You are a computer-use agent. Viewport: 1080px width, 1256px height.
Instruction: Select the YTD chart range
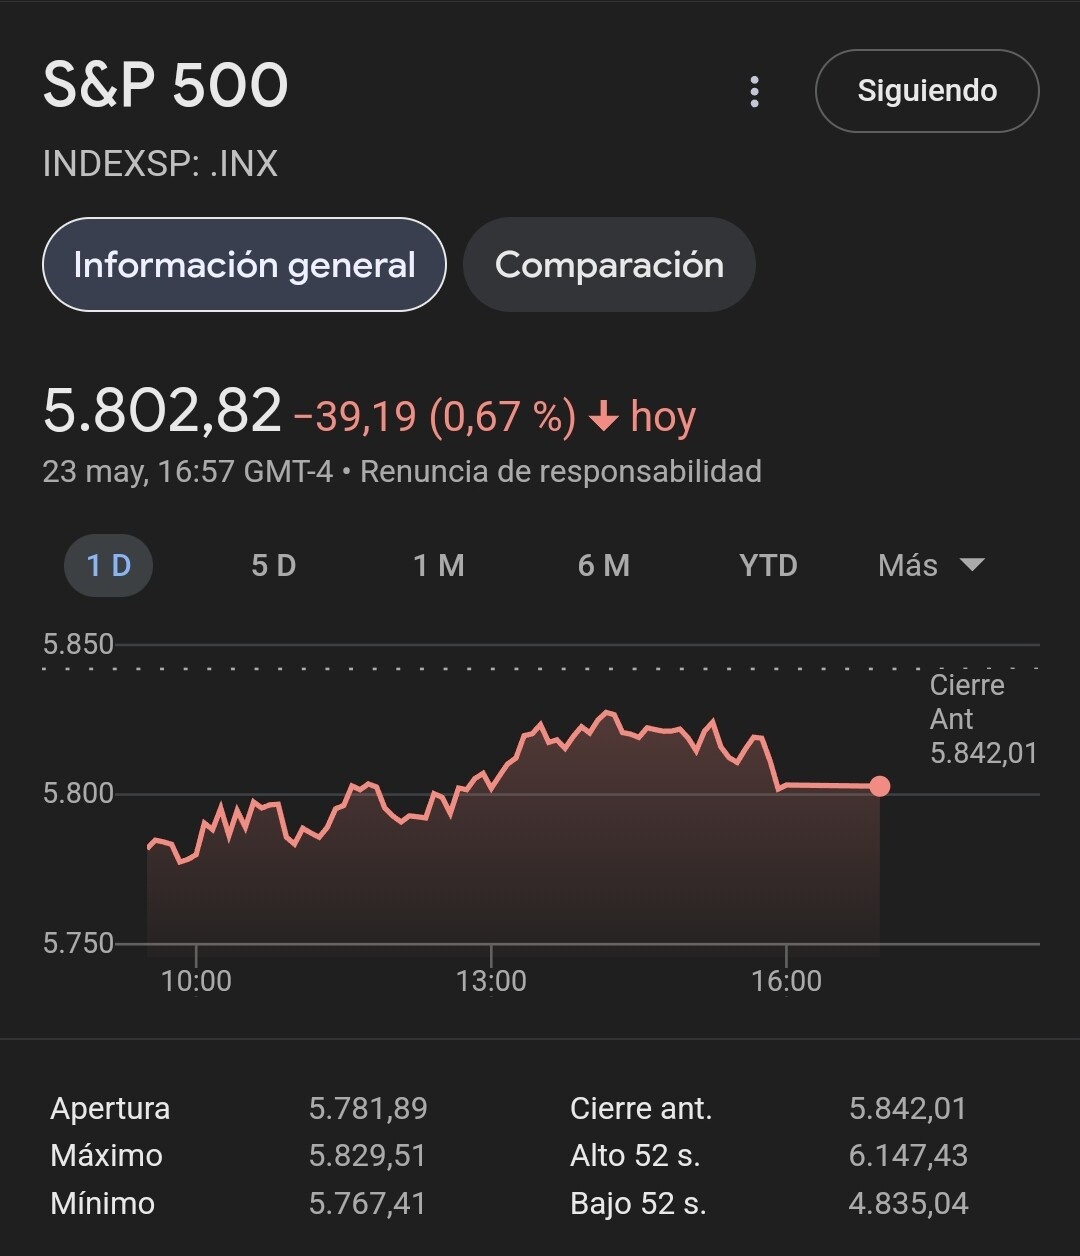[x=768, y=566]
